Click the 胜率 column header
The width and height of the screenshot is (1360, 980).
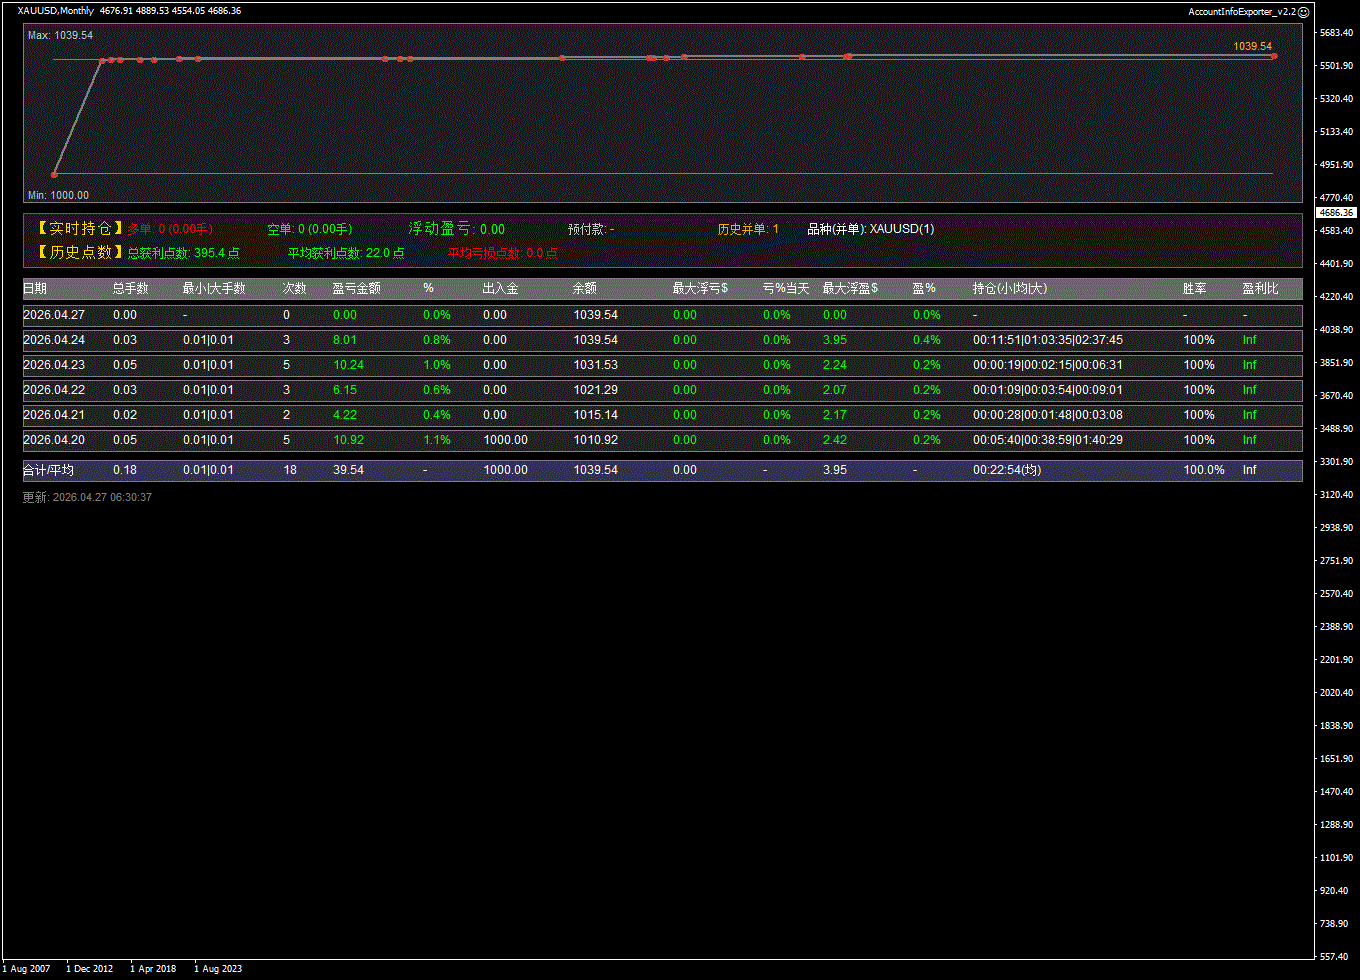(x=1194, y=289)
